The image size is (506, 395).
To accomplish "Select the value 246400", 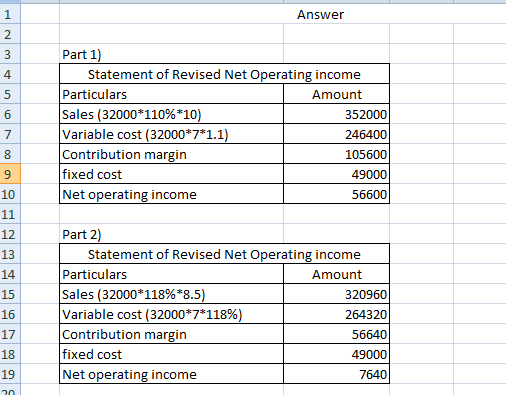I will [x=336, y=134].
